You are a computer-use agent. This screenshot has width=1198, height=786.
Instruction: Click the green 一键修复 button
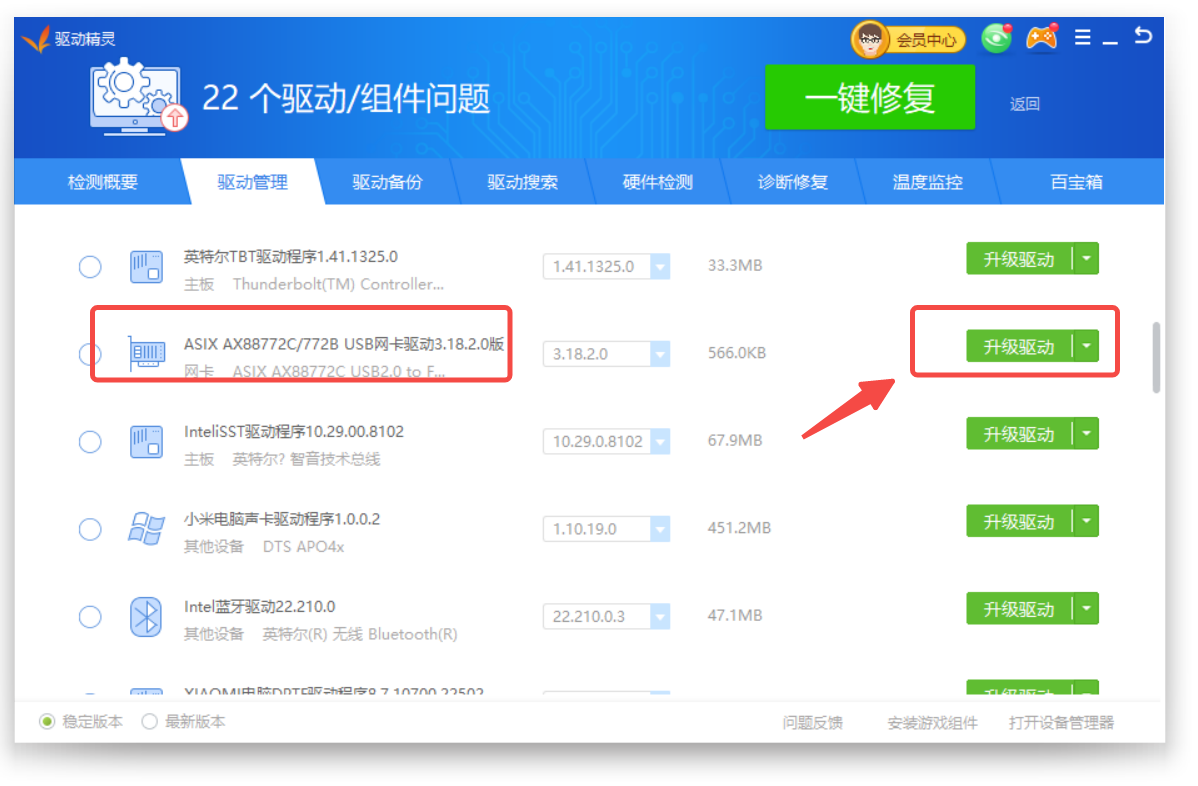869,98
